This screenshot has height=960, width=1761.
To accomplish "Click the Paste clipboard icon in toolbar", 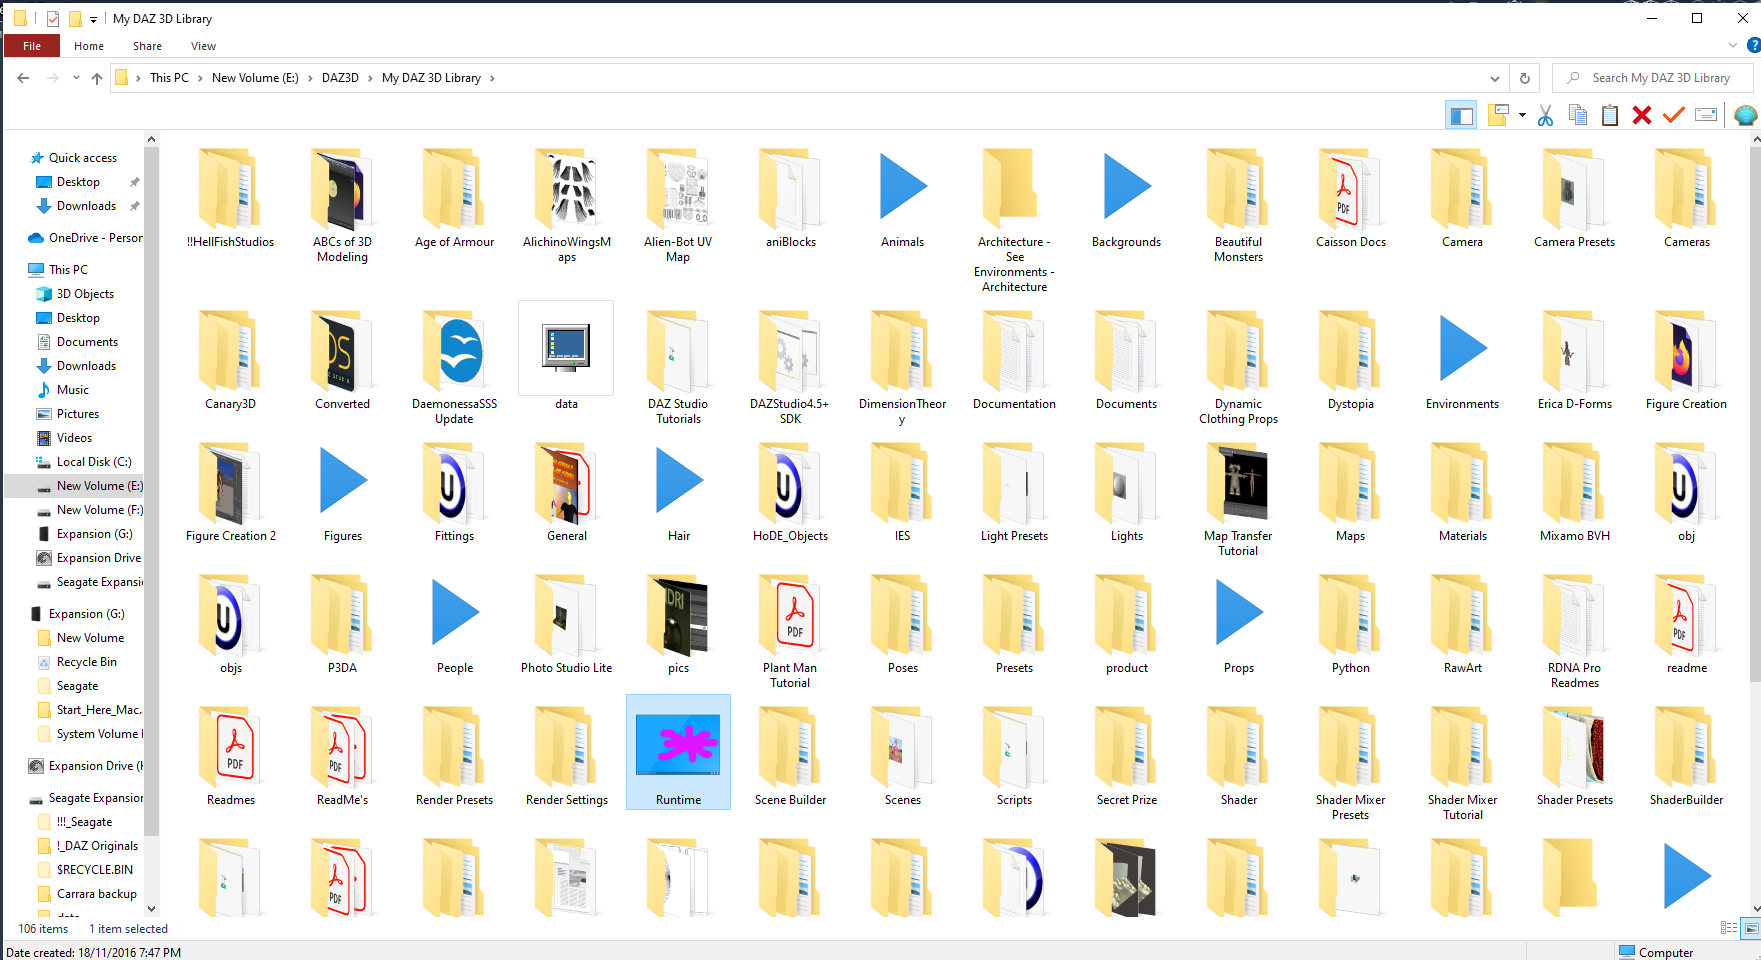I will point(1610,116).
